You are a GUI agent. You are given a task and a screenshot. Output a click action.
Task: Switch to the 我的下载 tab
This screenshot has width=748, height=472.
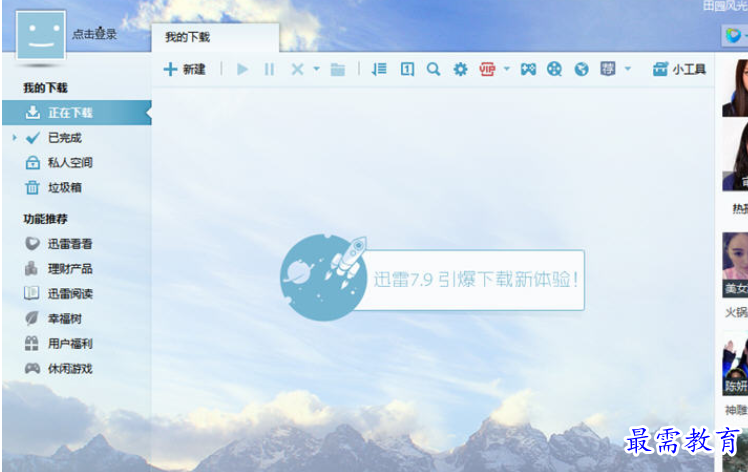(x=215, y=37)
